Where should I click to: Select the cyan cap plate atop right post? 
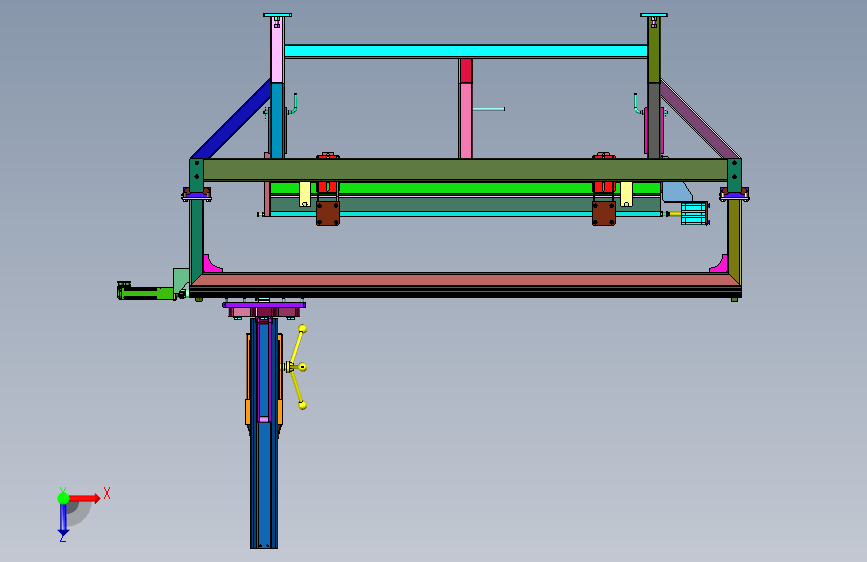point(654,15)
